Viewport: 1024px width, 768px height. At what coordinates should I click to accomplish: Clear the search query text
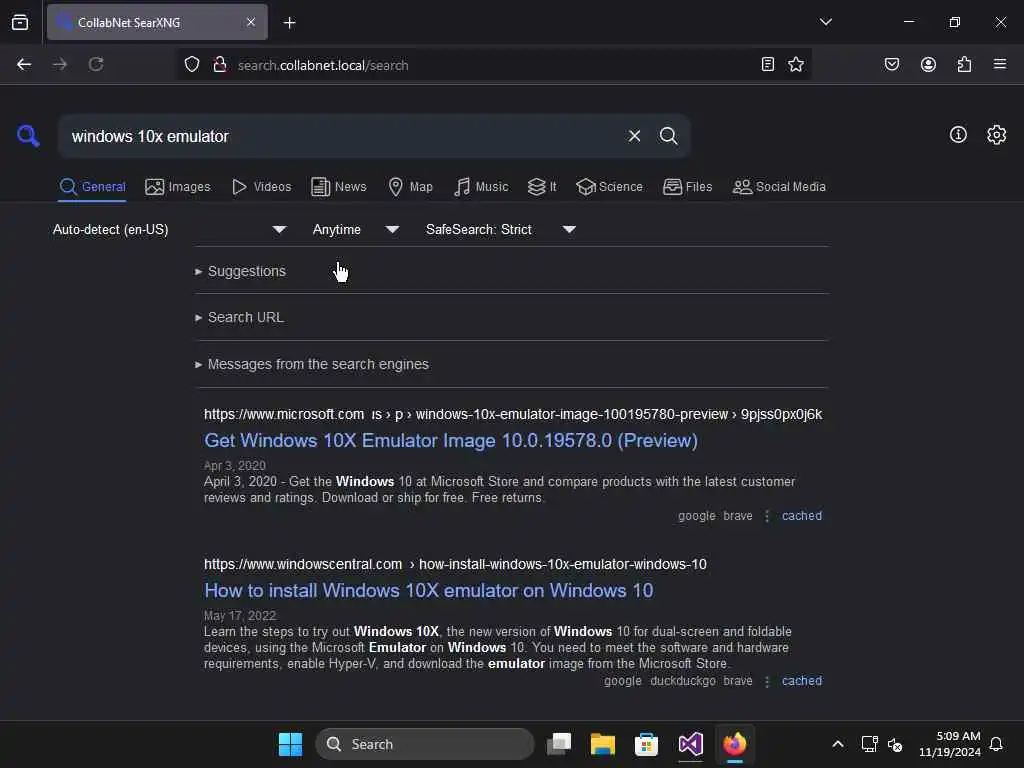click(x=634, y=136)
